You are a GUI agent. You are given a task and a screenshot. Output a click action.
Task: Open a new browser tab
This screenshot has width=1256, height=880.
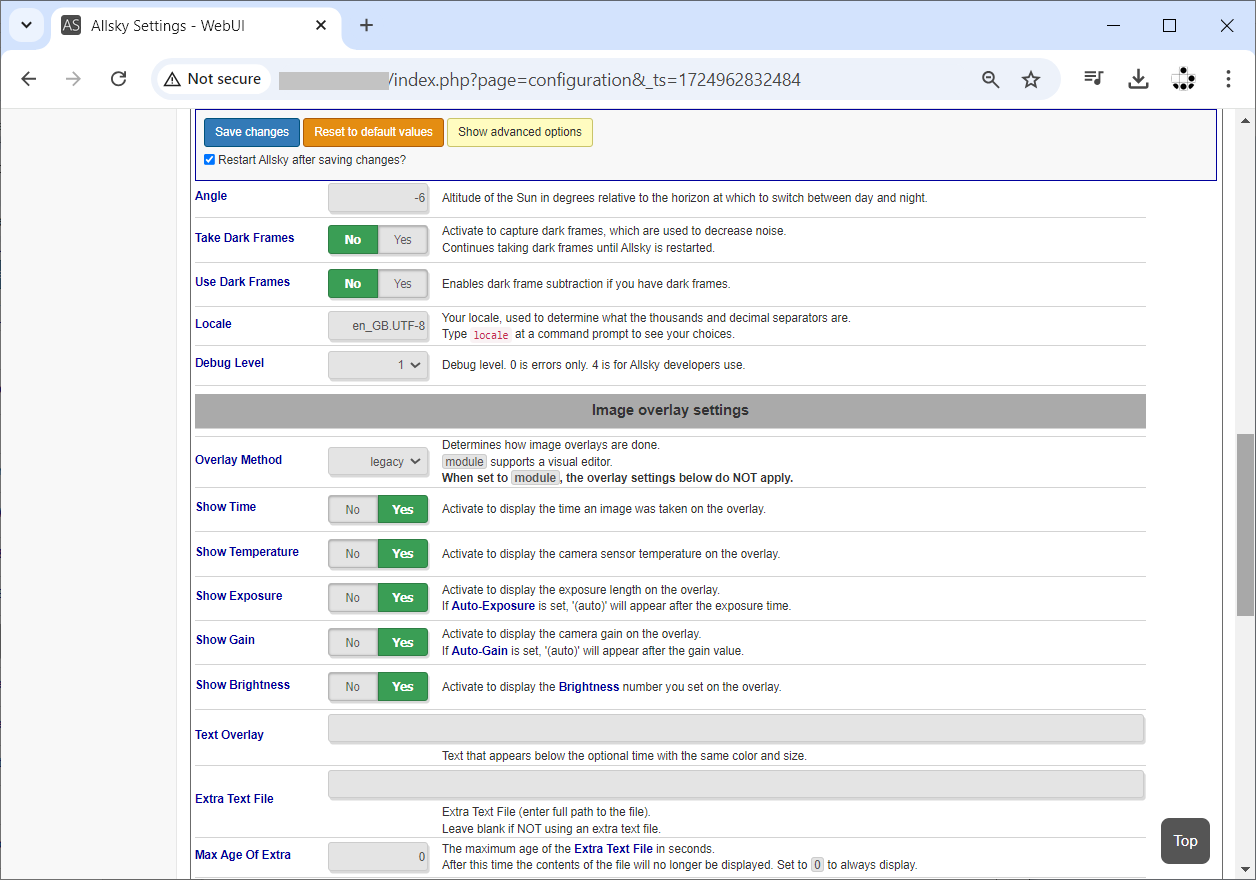(x=366, y=26)
